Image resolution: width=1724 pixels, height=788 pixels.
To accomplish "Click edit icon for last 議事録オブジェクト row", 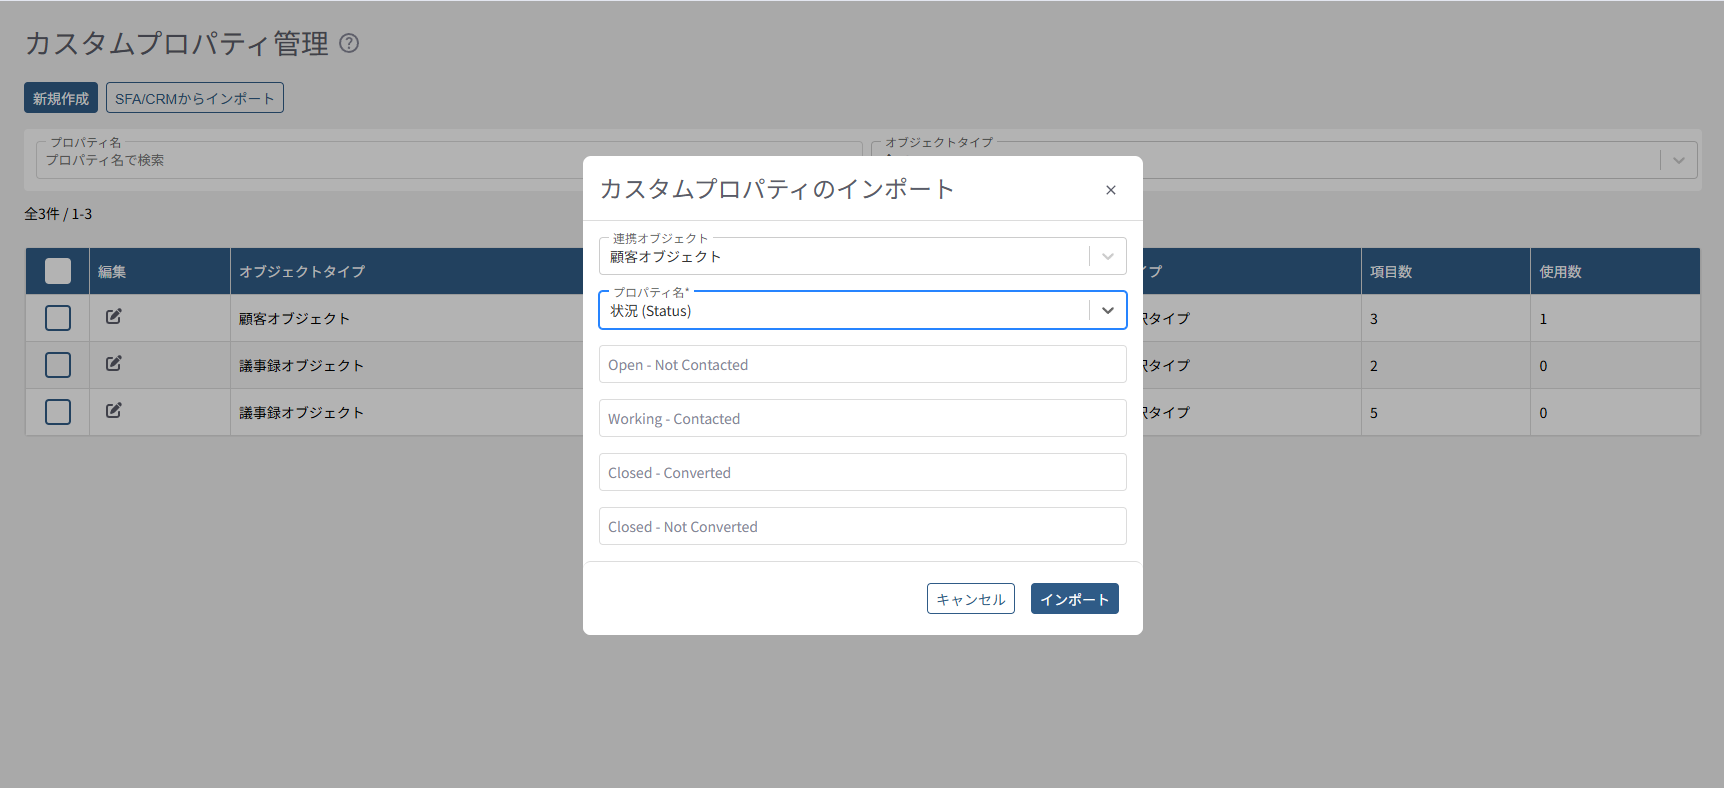I will click(114, 411).
